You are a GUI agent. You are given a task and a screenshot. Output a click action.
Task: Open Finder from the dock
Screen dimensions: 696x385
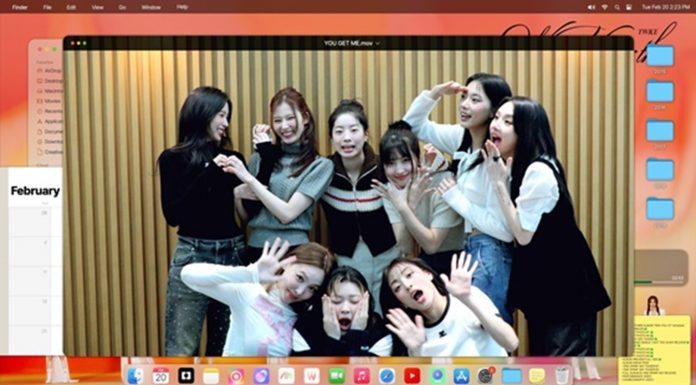(x=135, y=376)
